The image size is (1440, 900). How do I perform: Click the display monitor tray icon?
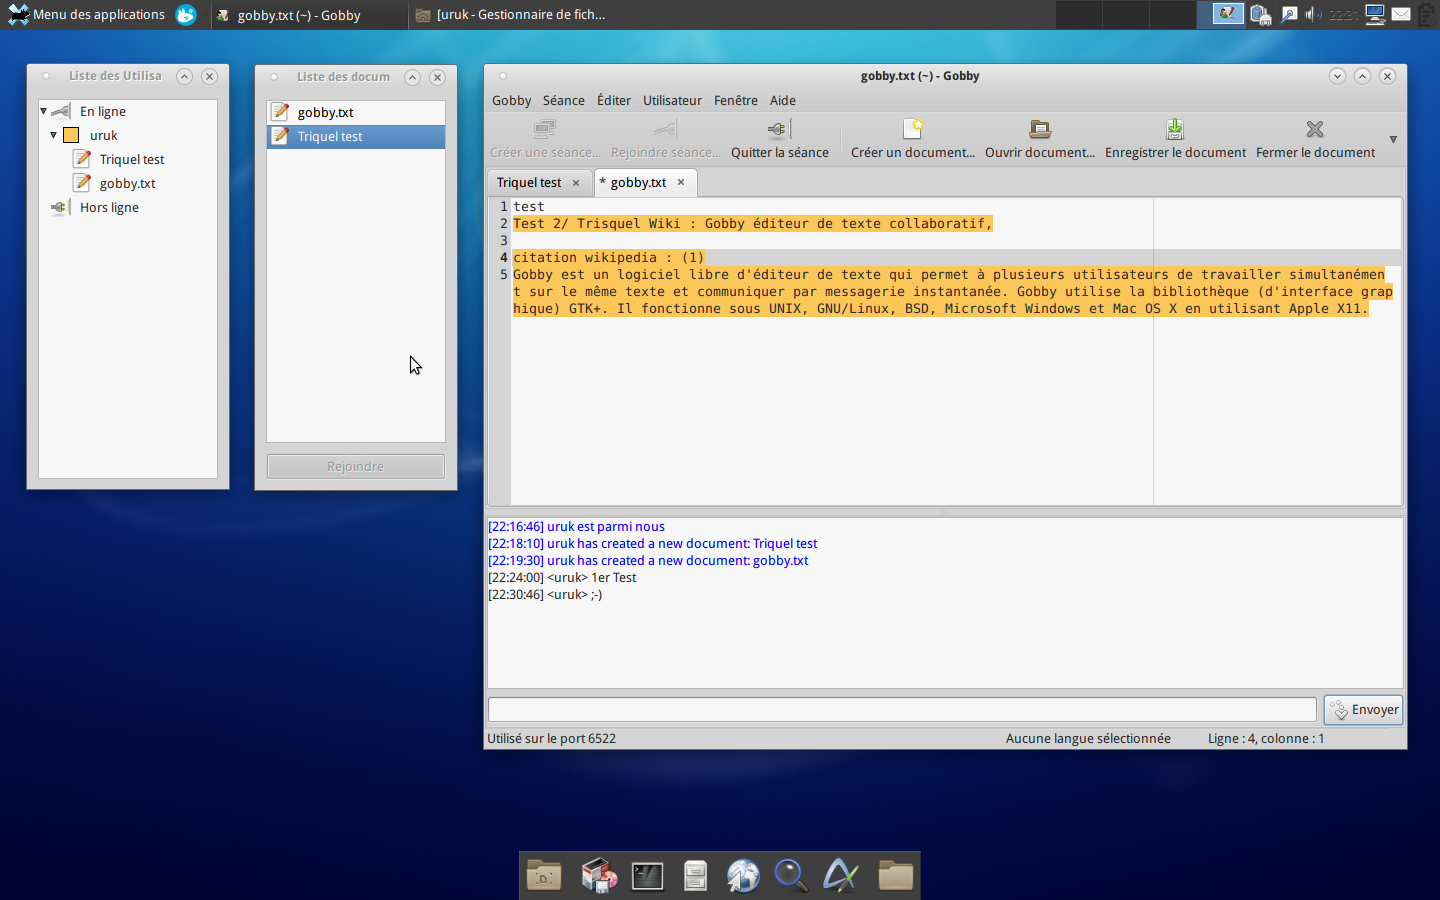coord(1376,14)
